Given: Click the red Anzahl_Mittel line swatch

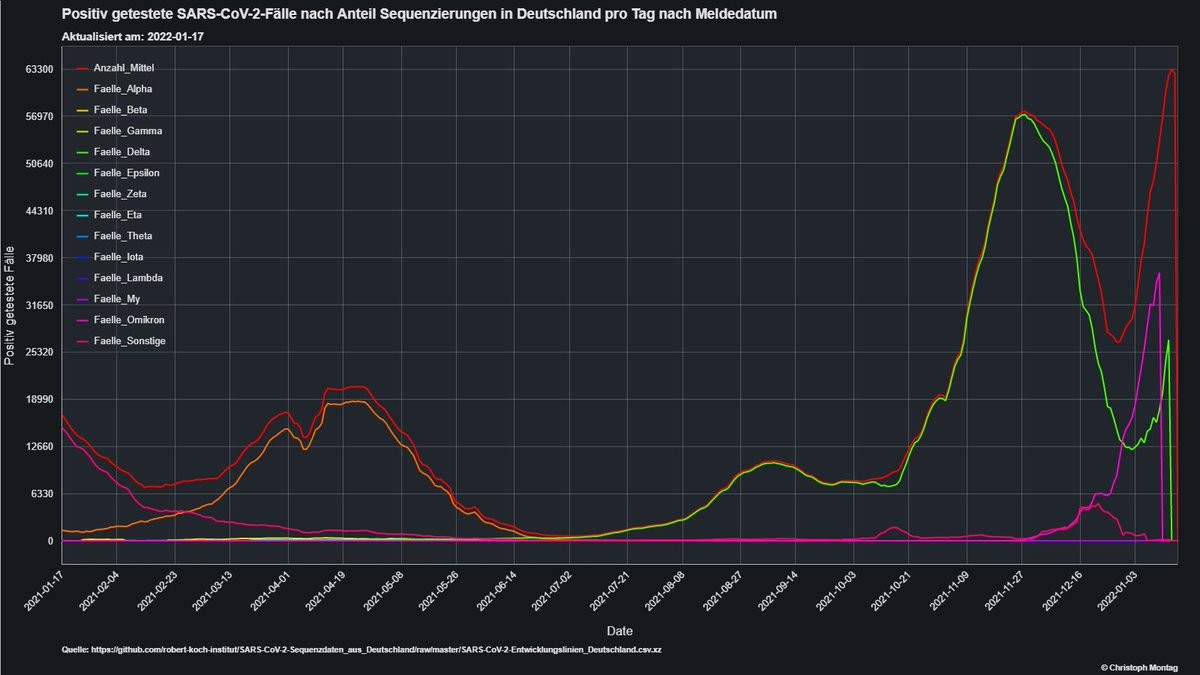Looking at the screenshot, I should (x=83, y=68).
